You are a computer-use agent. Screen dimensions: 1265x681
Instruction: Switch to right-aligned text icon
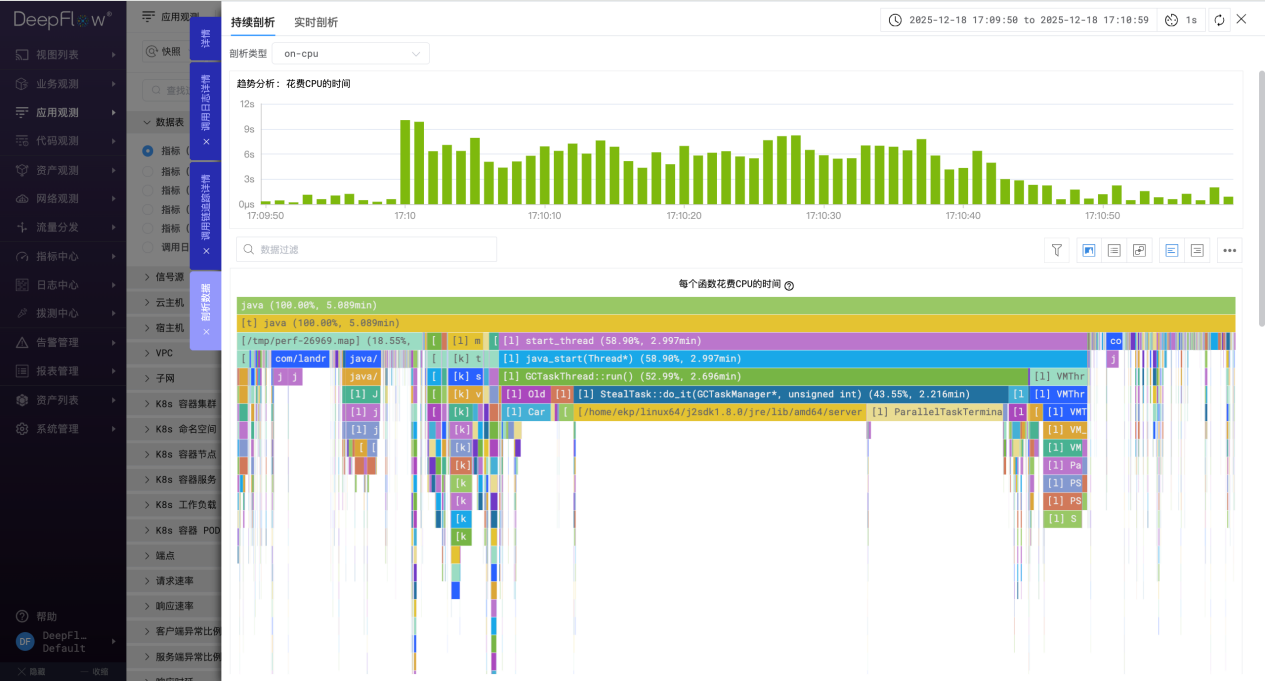[1197, 250]
